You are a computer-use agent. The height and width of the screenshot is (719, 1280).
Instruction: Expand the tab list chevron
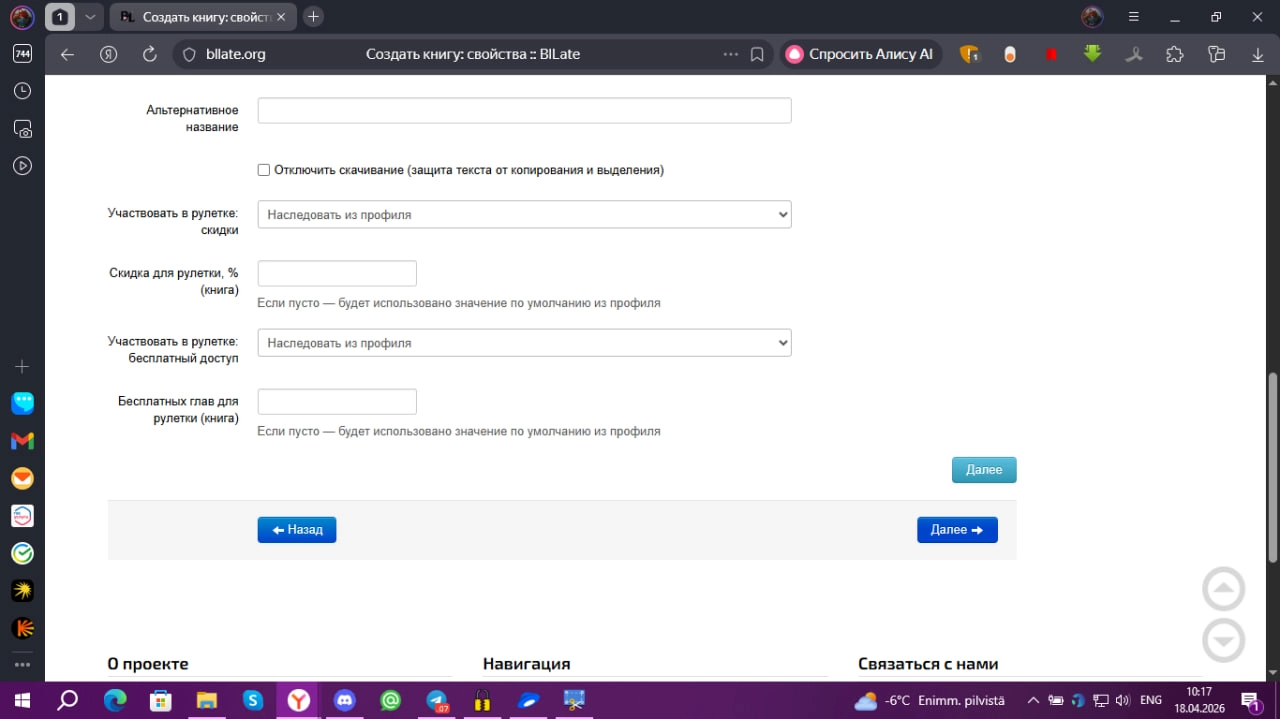pos(89,17)
